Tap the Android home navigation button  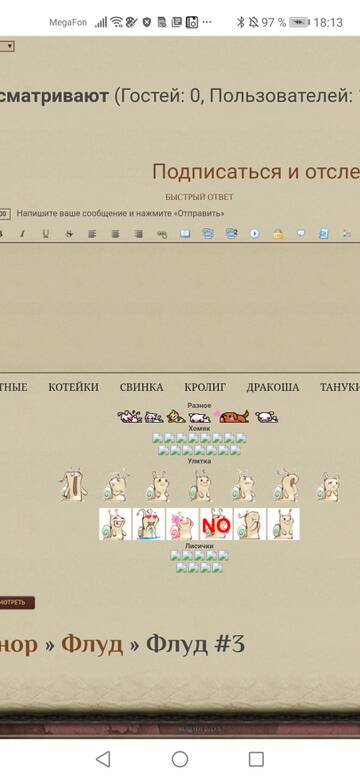[x=180, y=759]
